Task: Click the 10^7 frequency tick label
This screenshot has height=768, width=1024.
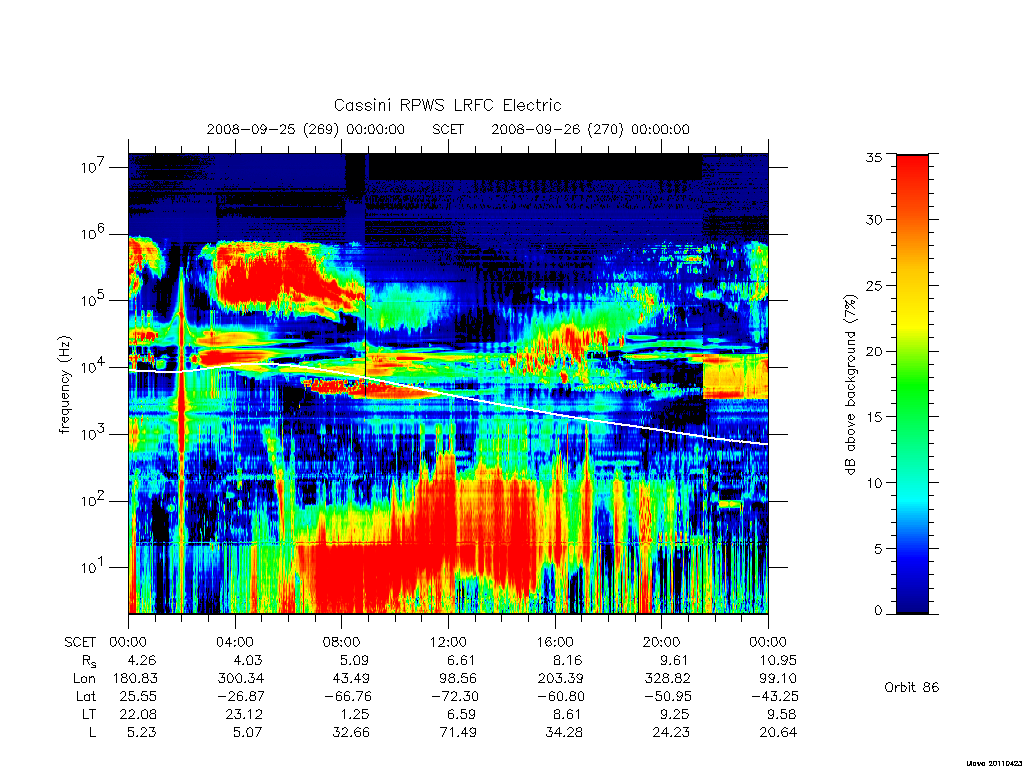Action: 93,167
